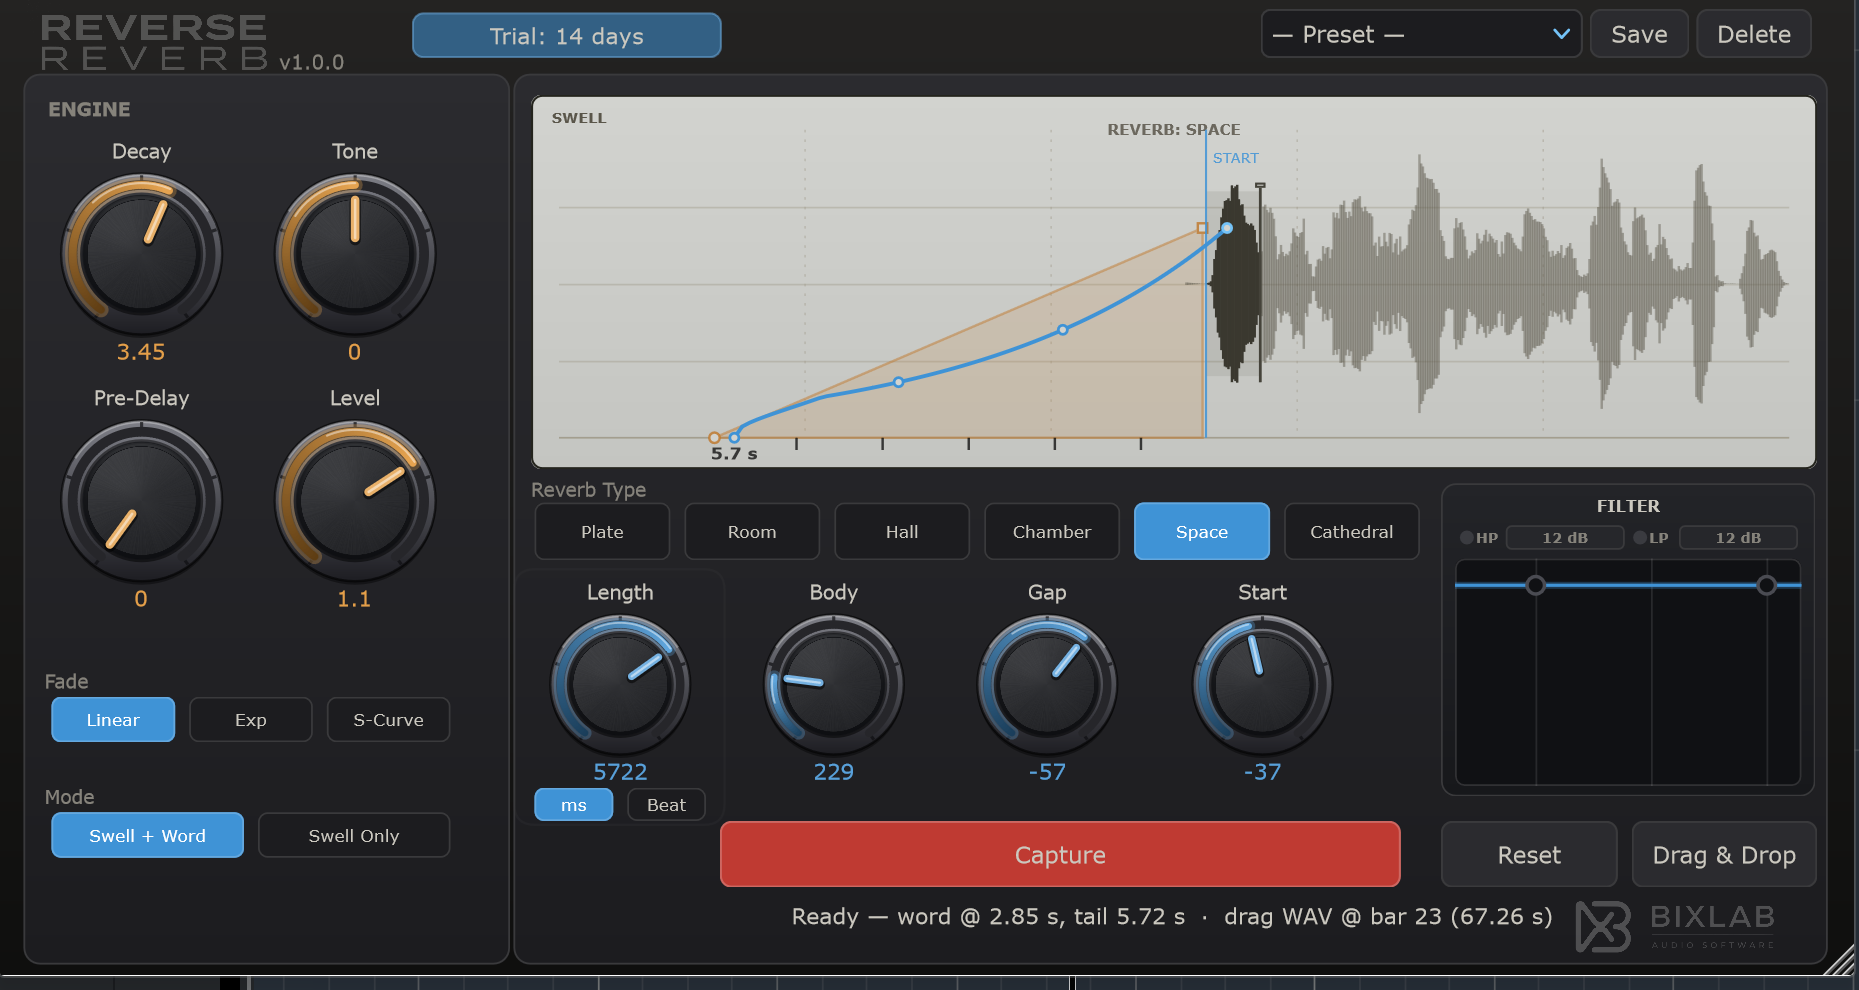Toggle the LP filter on
This screenshot has height=990, width=1859.
1640,538
